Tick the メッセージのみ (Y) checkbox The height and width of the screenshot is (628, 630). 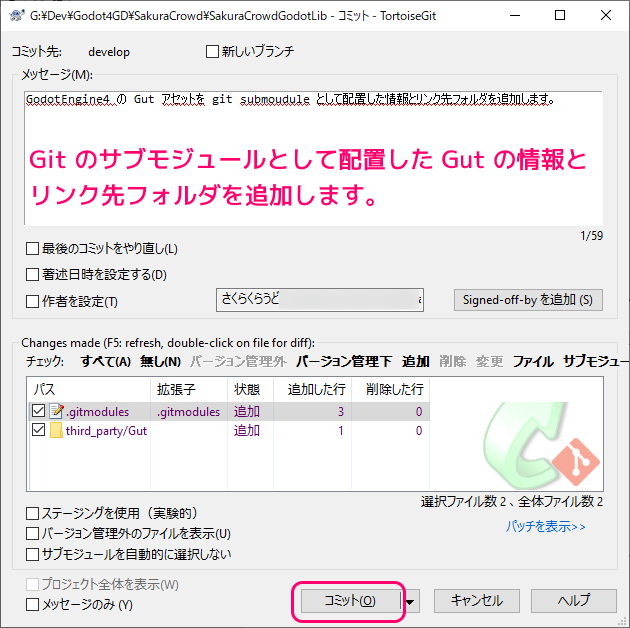(x=32, y=604)
